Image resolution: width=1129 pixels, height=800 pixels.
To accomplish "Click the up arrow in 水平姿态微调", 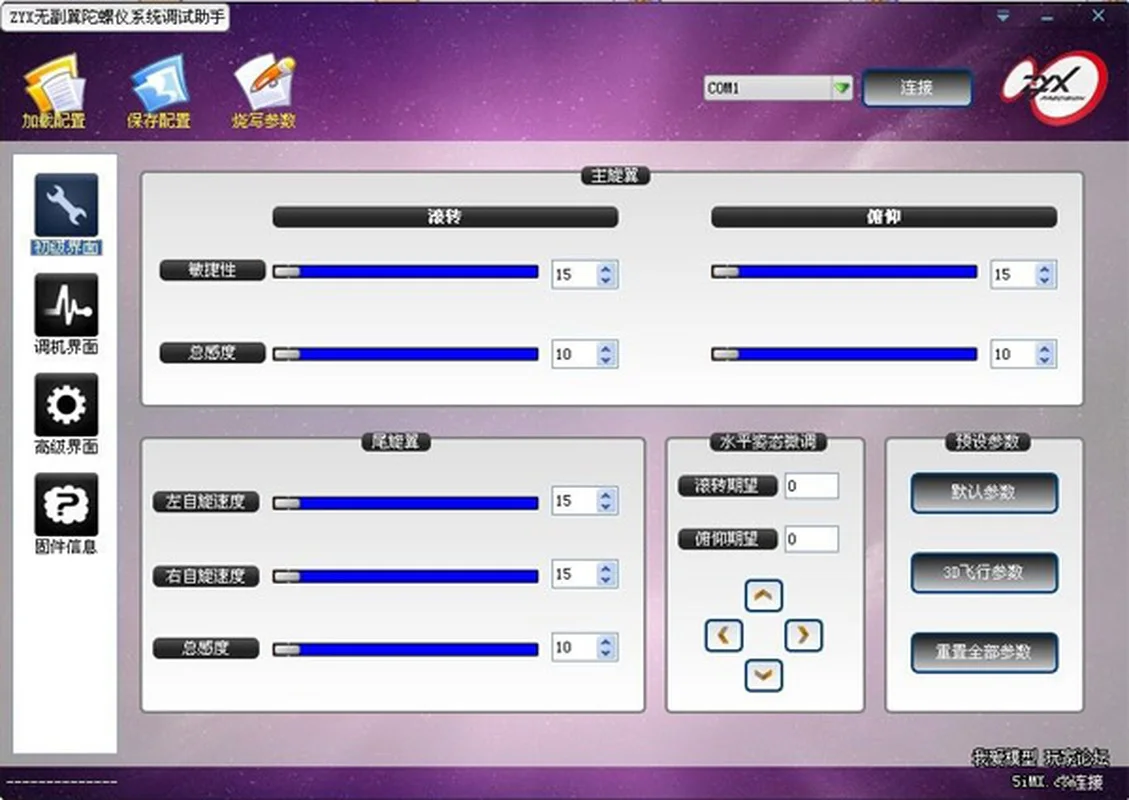I will tap(763, 595).
